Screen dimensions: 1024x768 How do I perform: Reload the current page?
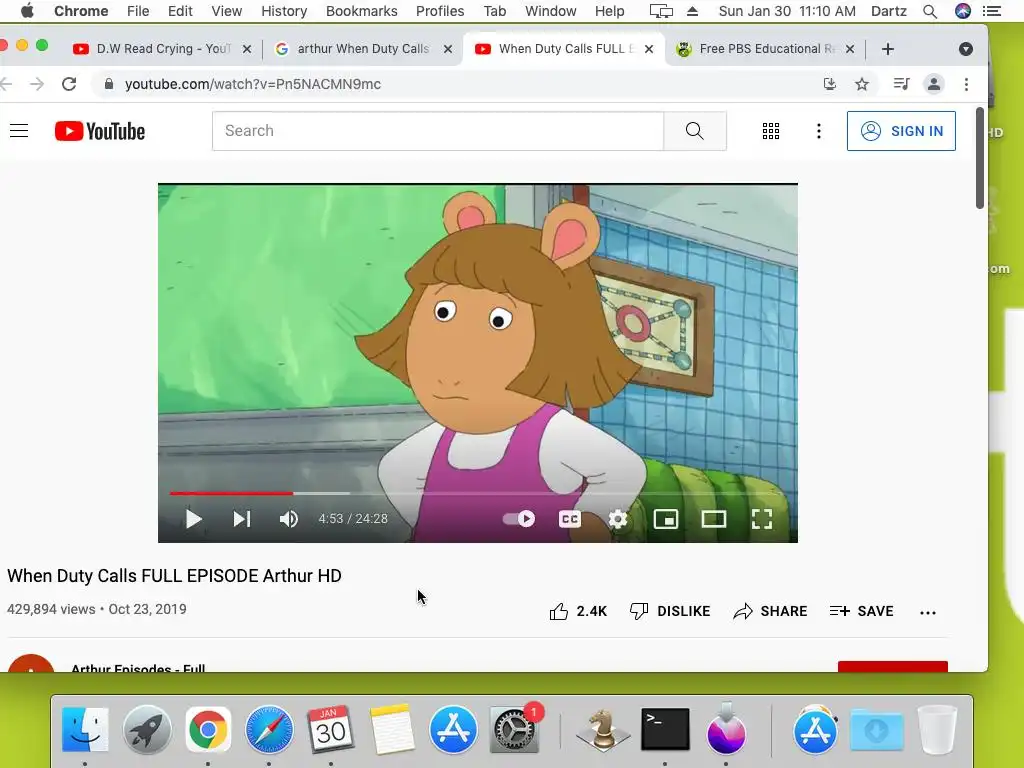(x=69, y=84)
